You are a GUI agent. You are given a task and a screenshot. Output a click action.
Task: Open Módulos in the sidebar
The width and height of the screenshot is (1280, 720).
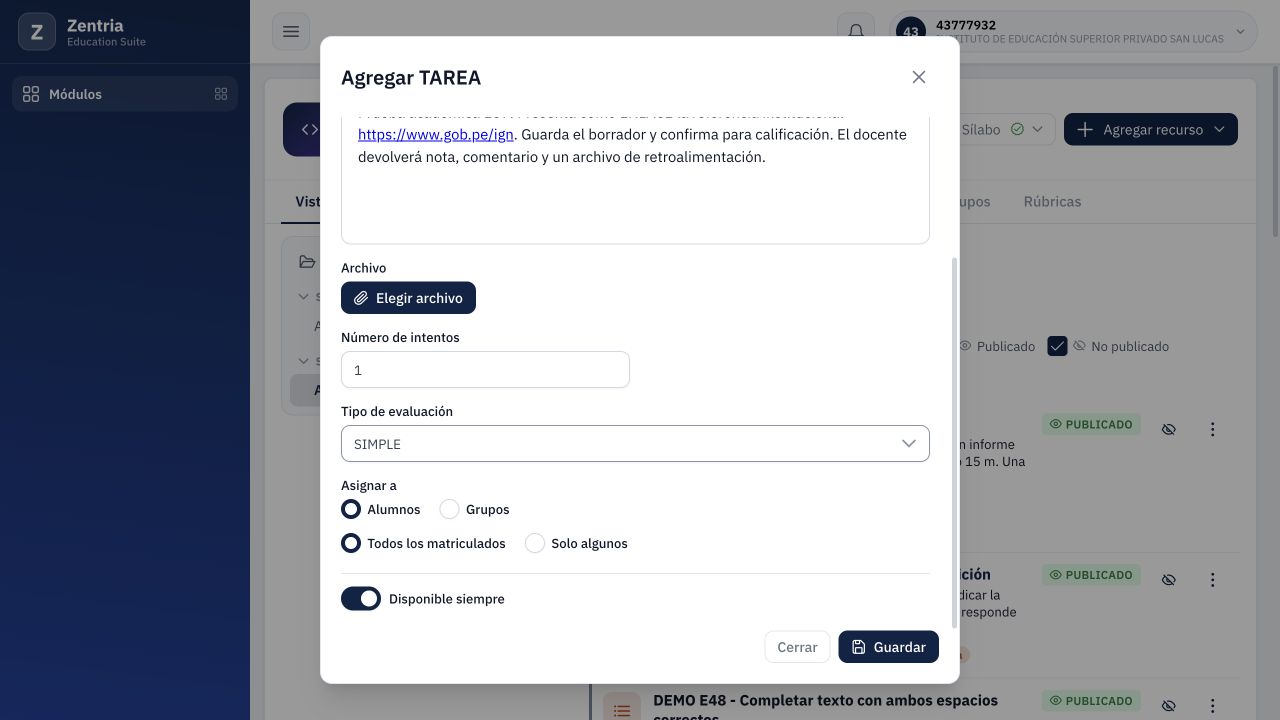point(125,94)
